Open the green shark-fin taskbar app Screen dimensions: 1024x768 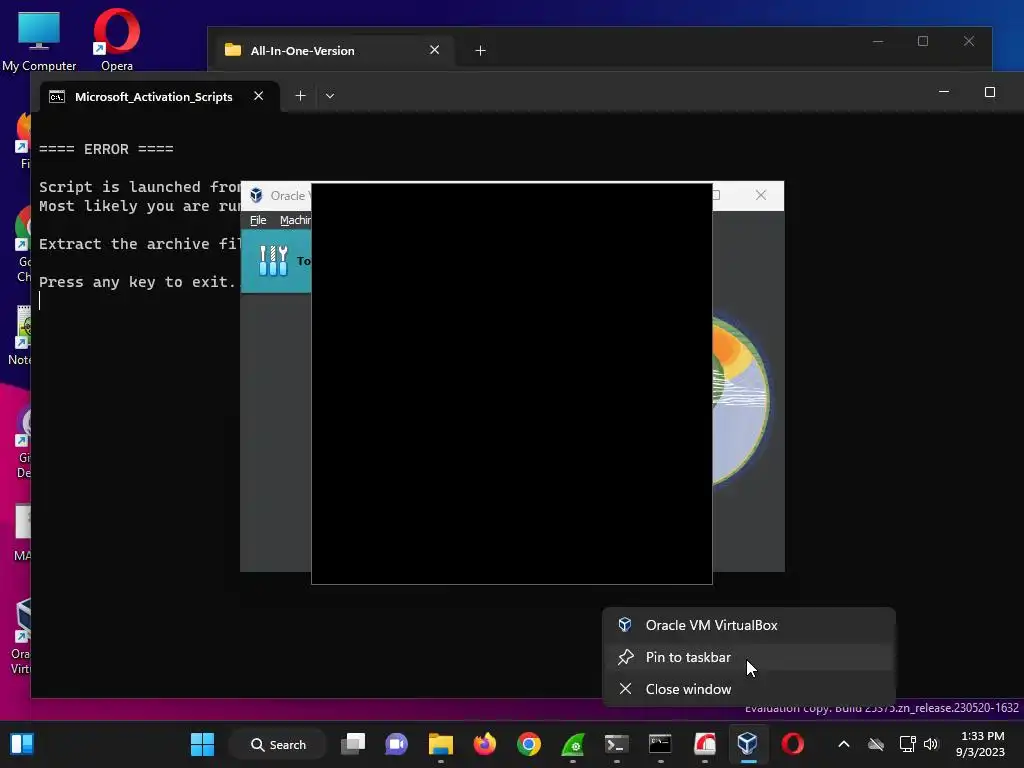pyautogui.click(x=573, y=744)
